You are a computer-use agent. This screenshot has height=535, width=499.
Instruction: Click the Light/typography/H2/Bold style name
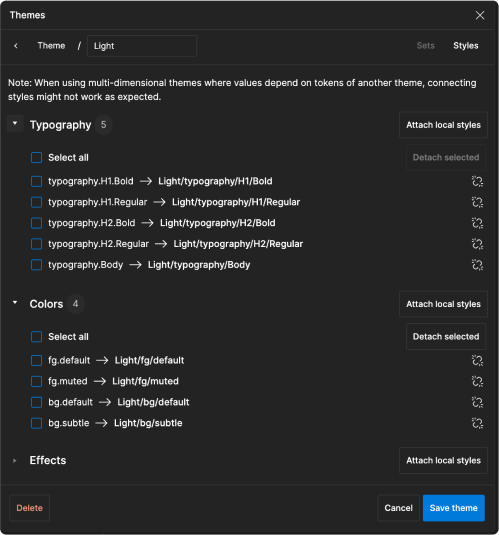(x=218, y=223)
